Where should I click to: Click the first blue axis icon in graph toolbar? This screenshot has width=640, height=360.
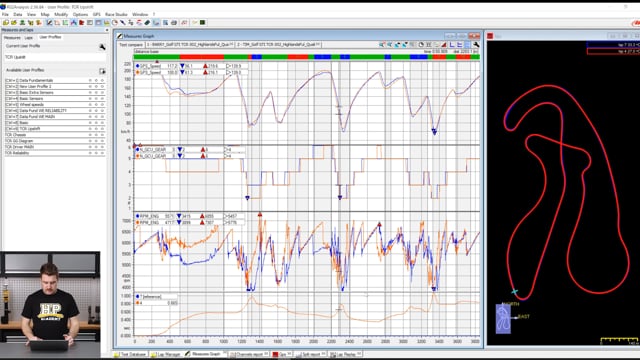coord(452,44)
